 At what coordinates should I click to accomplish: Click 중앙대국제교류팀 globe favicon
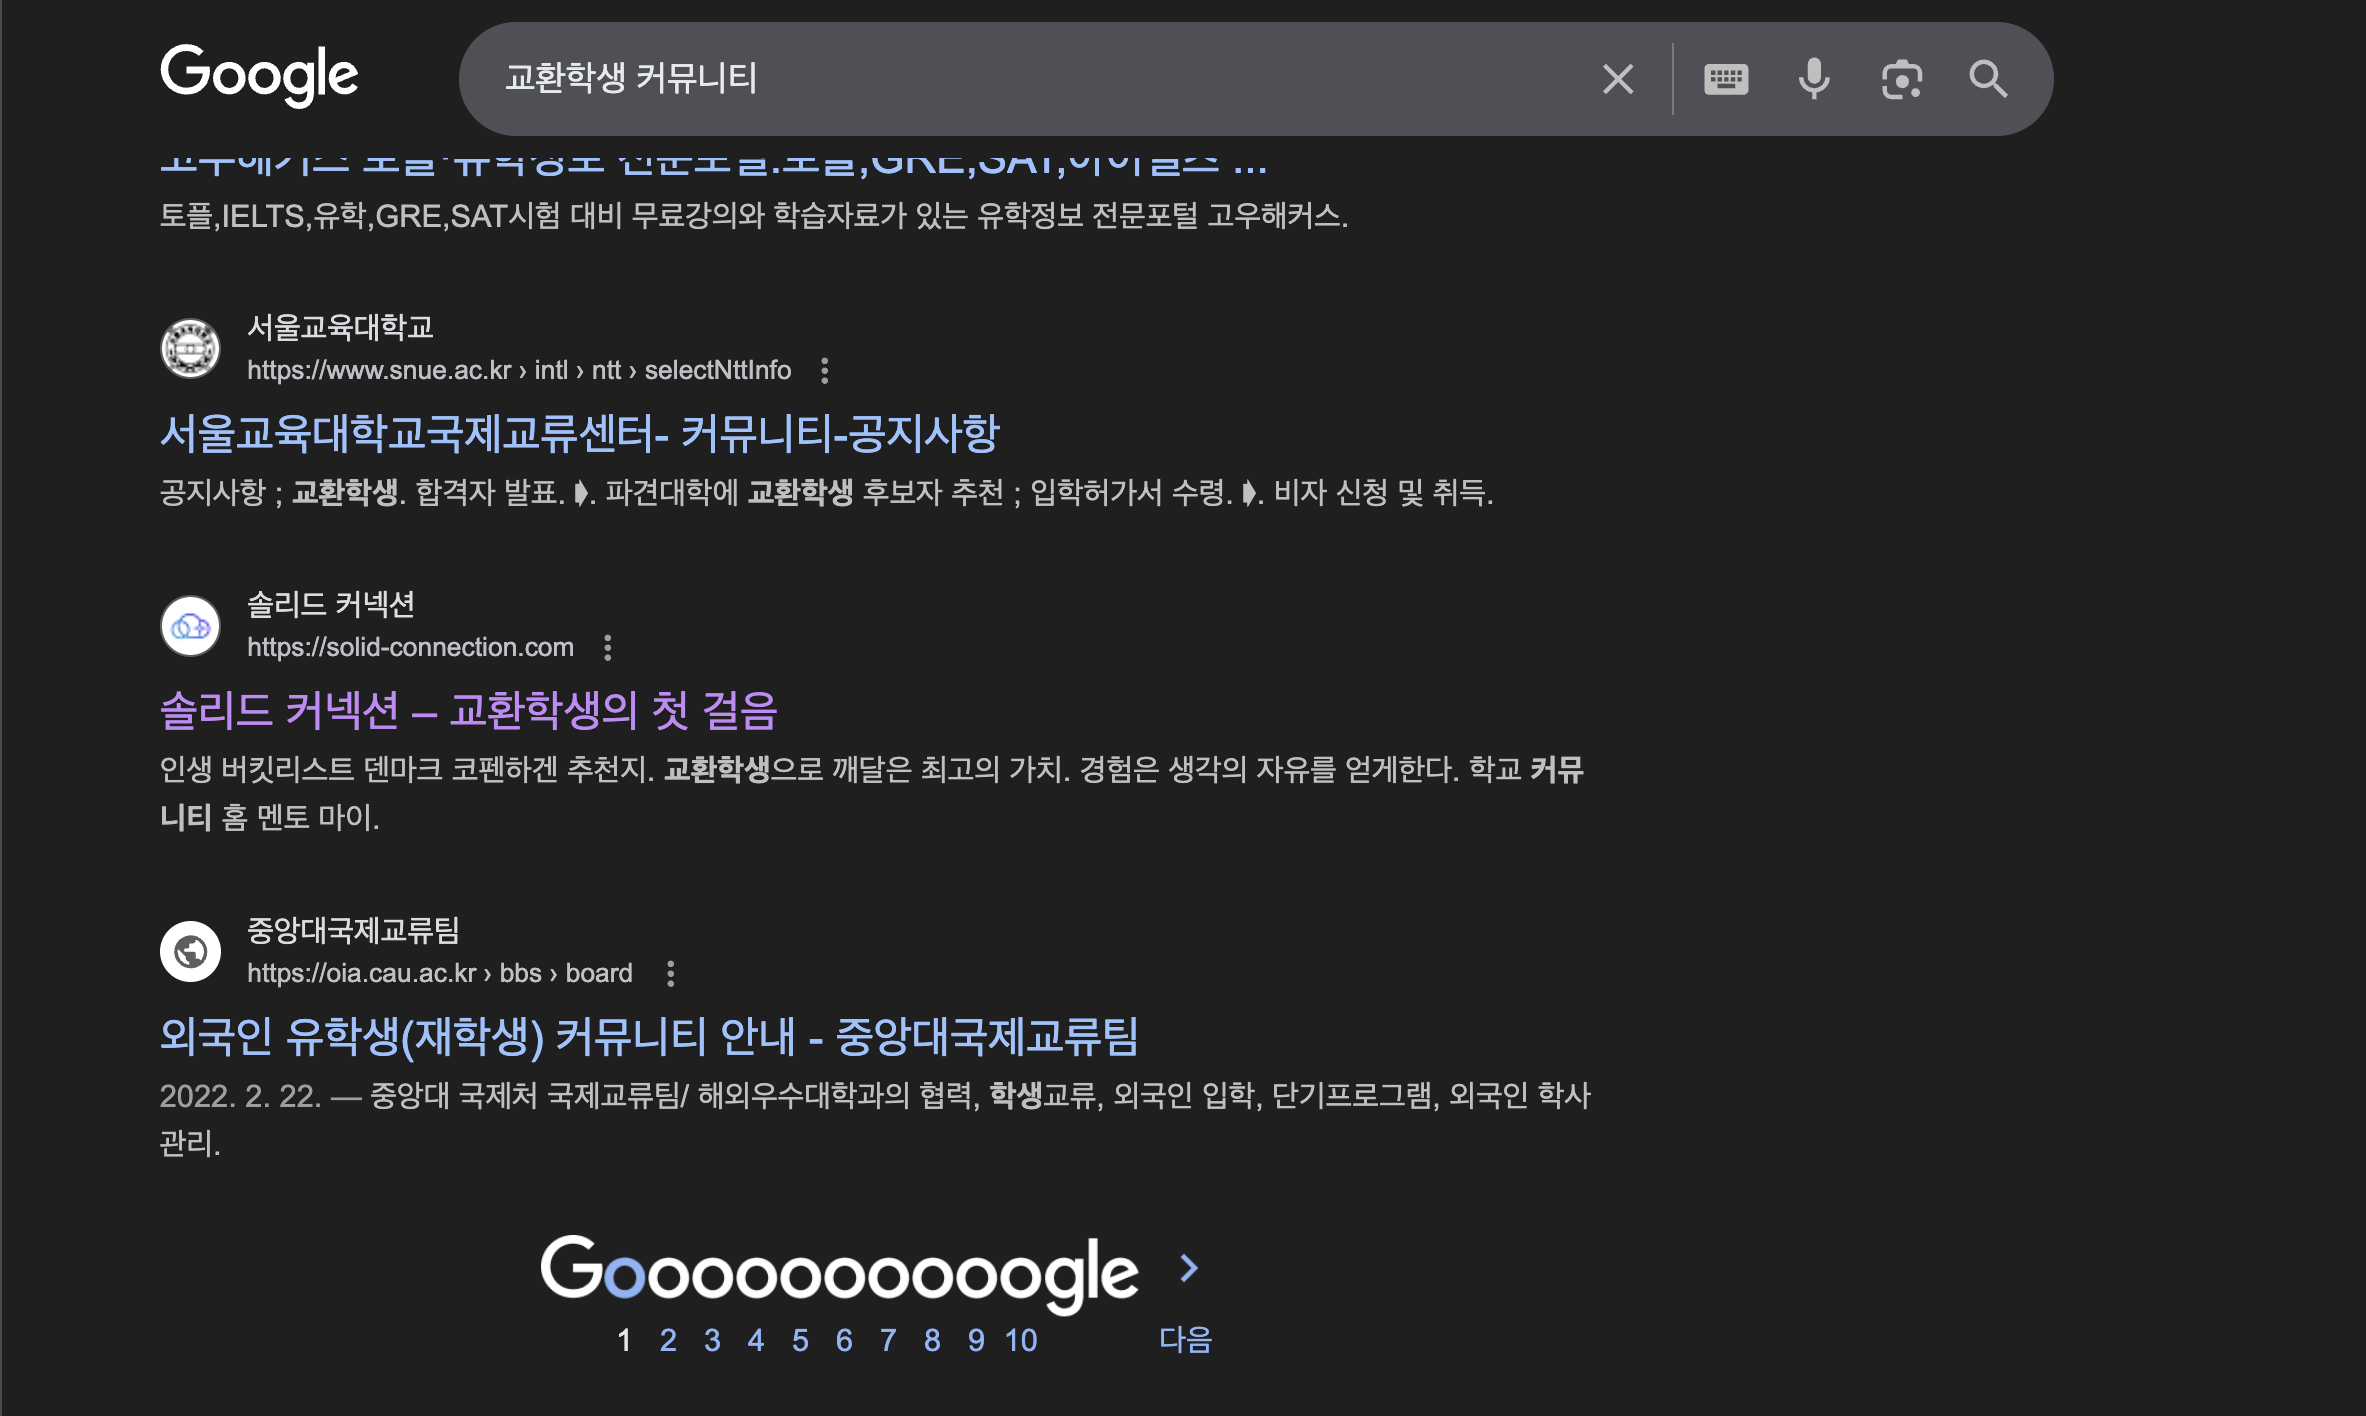point(191,951)
